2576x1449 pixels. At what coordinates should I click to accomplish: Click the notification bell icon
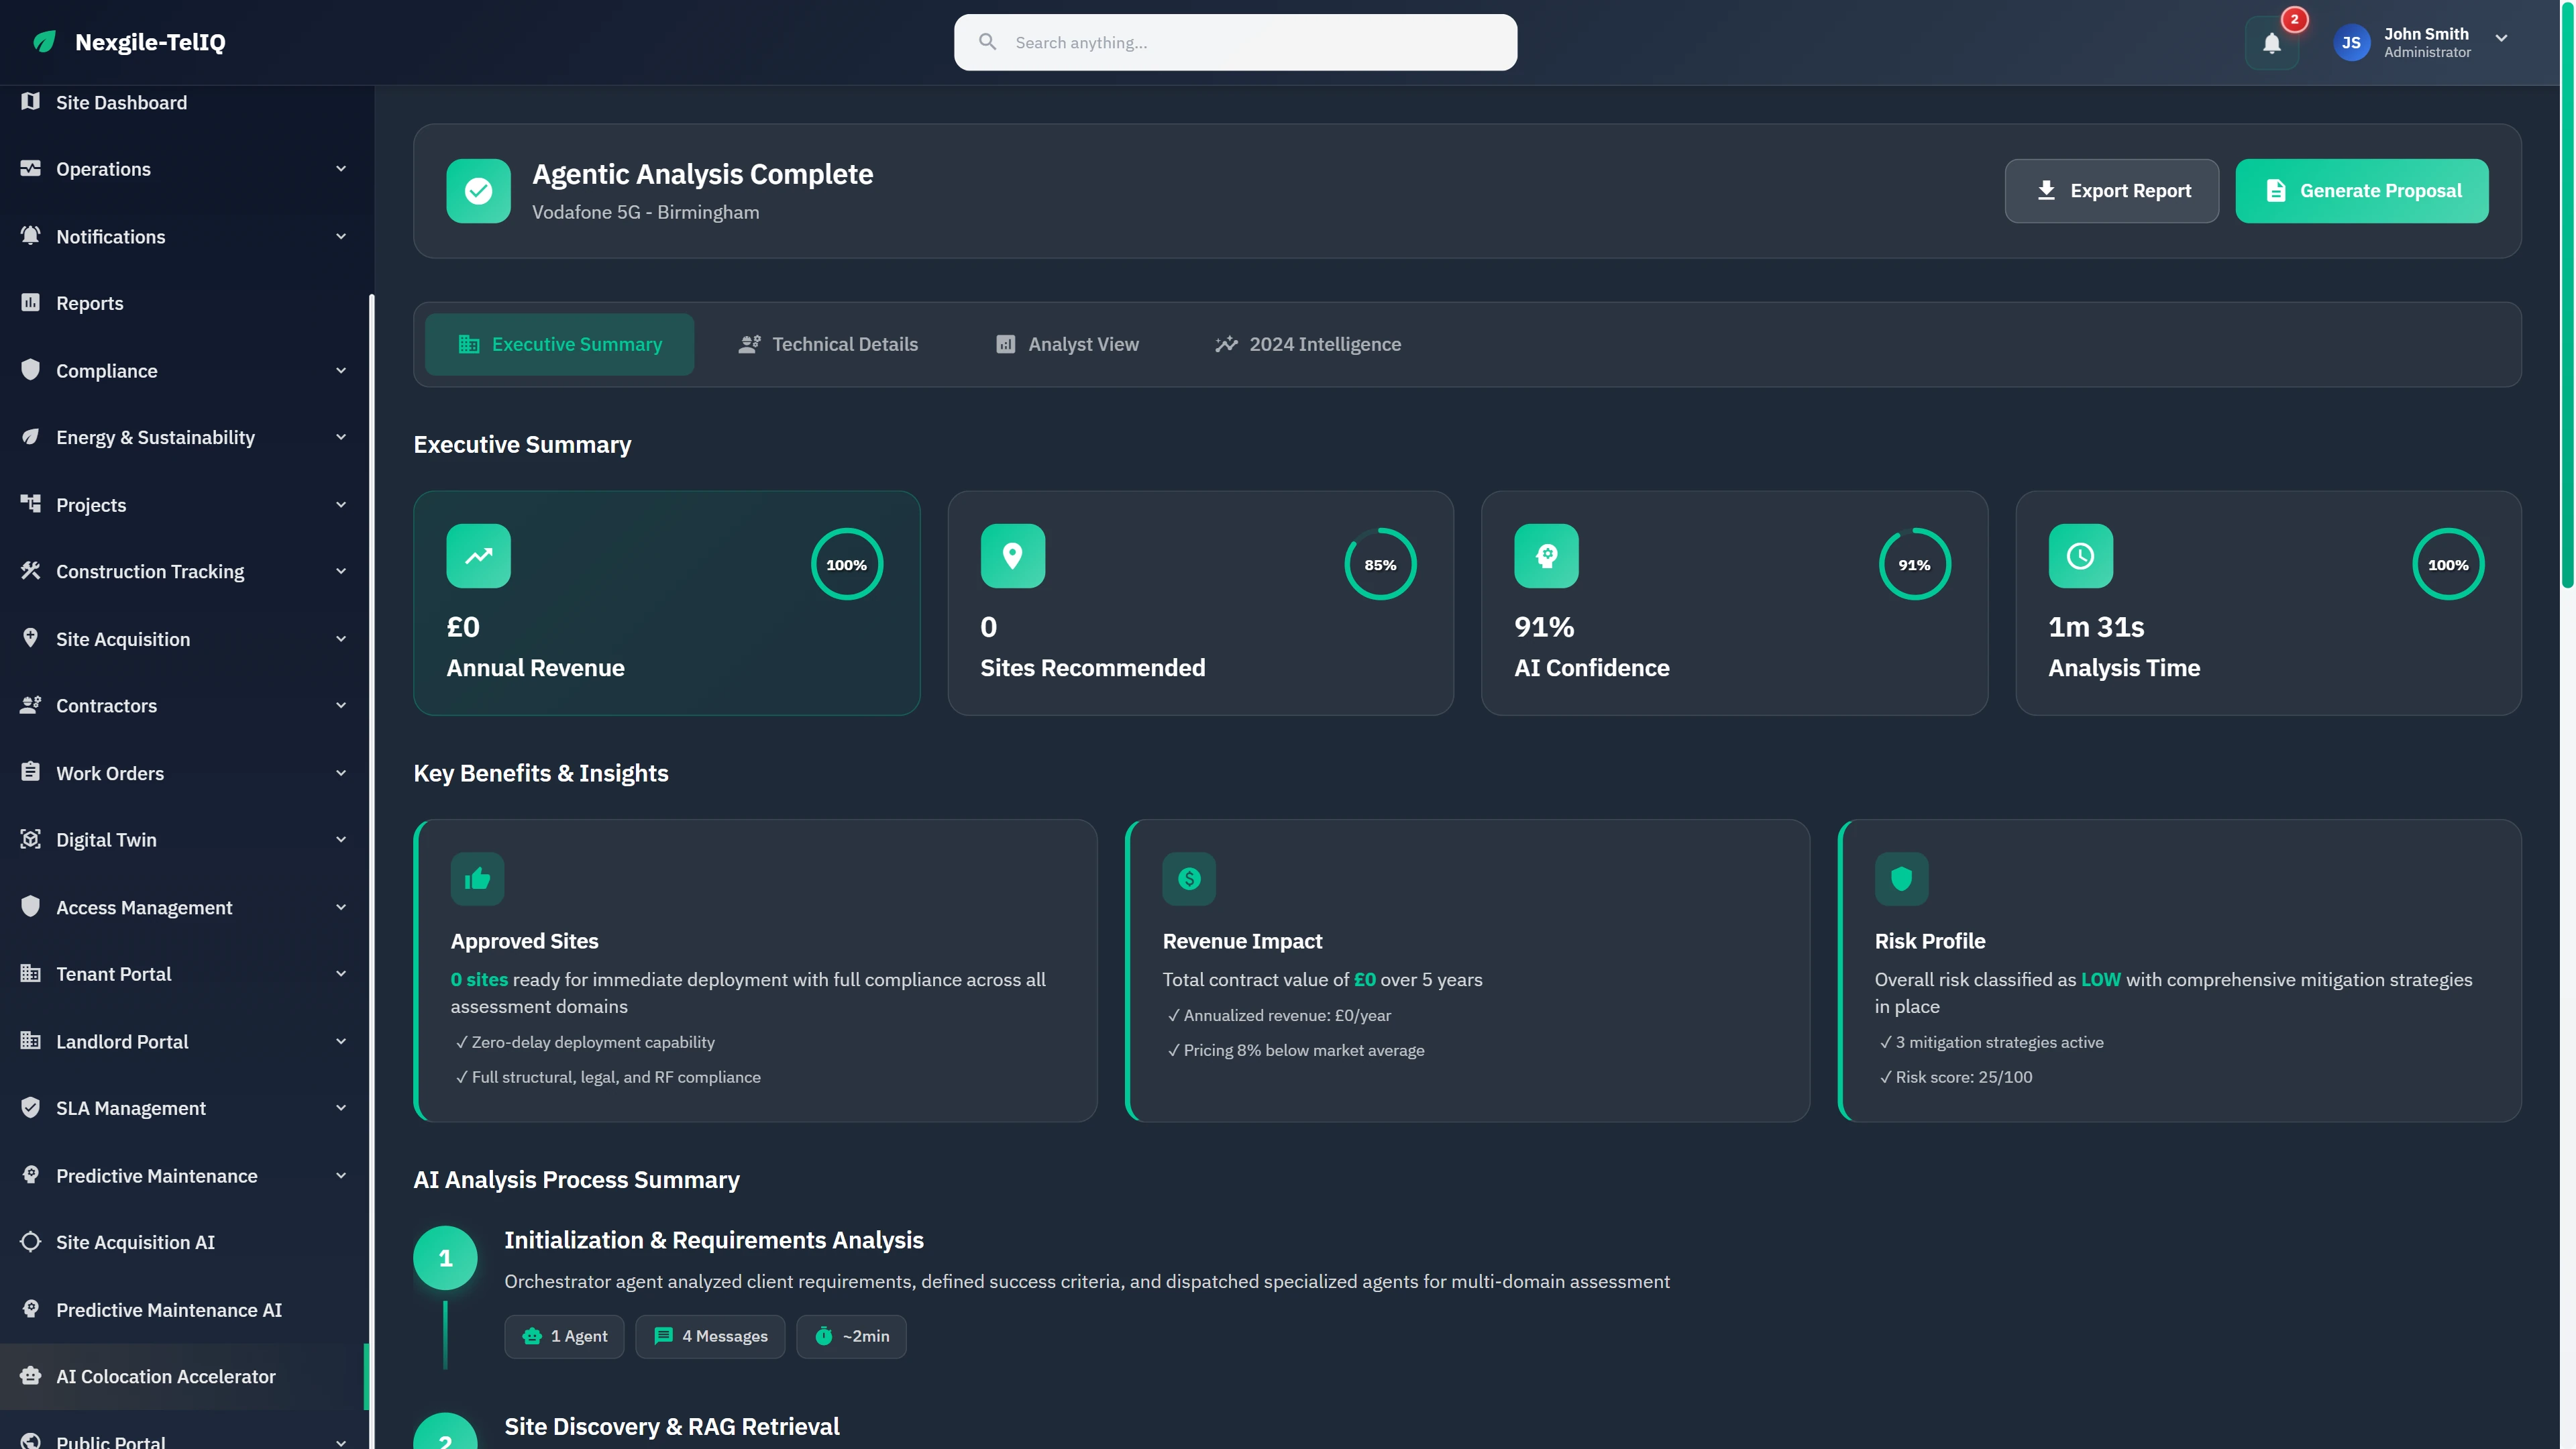pos(2271,42)
